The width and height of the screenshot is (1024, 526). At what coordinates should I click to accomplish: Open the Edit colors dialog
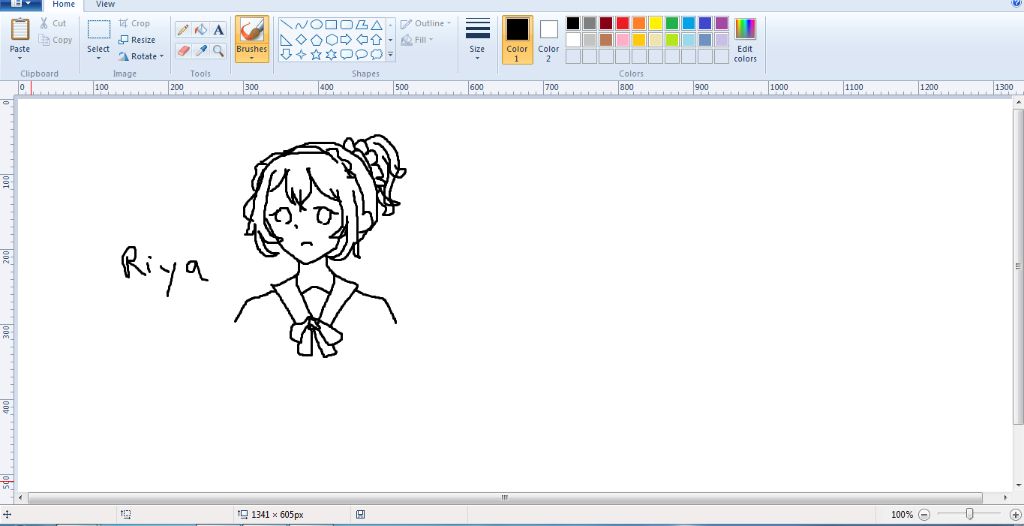click(x=745, y=40)
